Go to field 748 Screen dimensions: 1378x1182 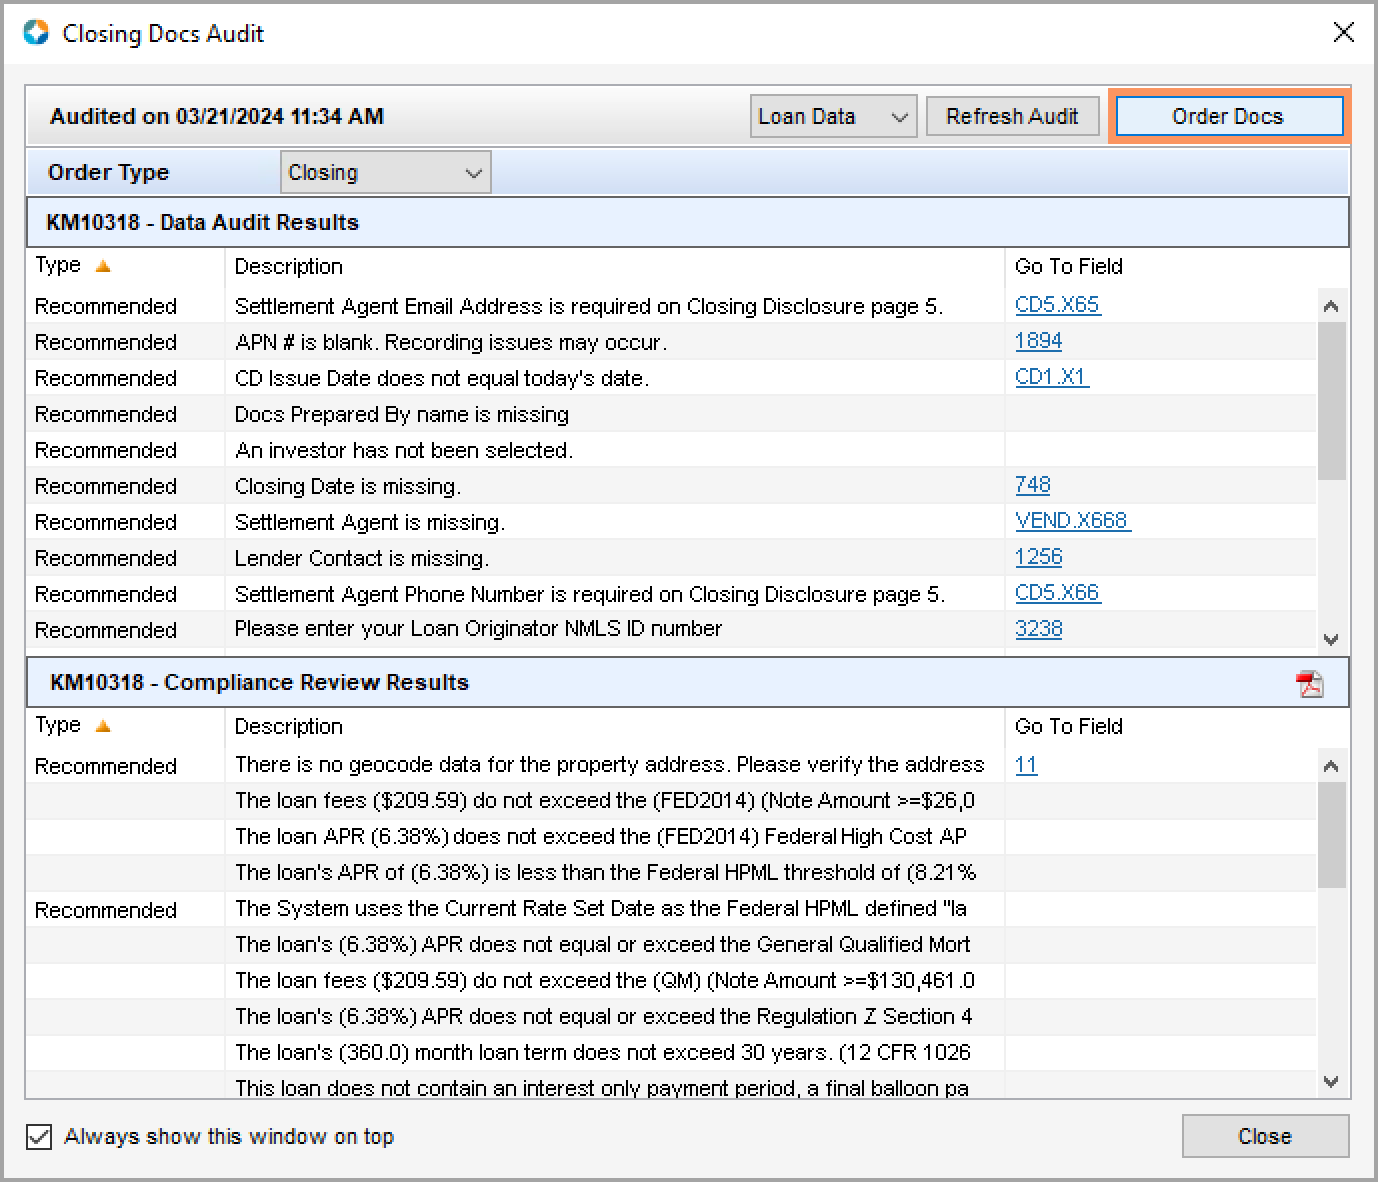pos(1032,485)
